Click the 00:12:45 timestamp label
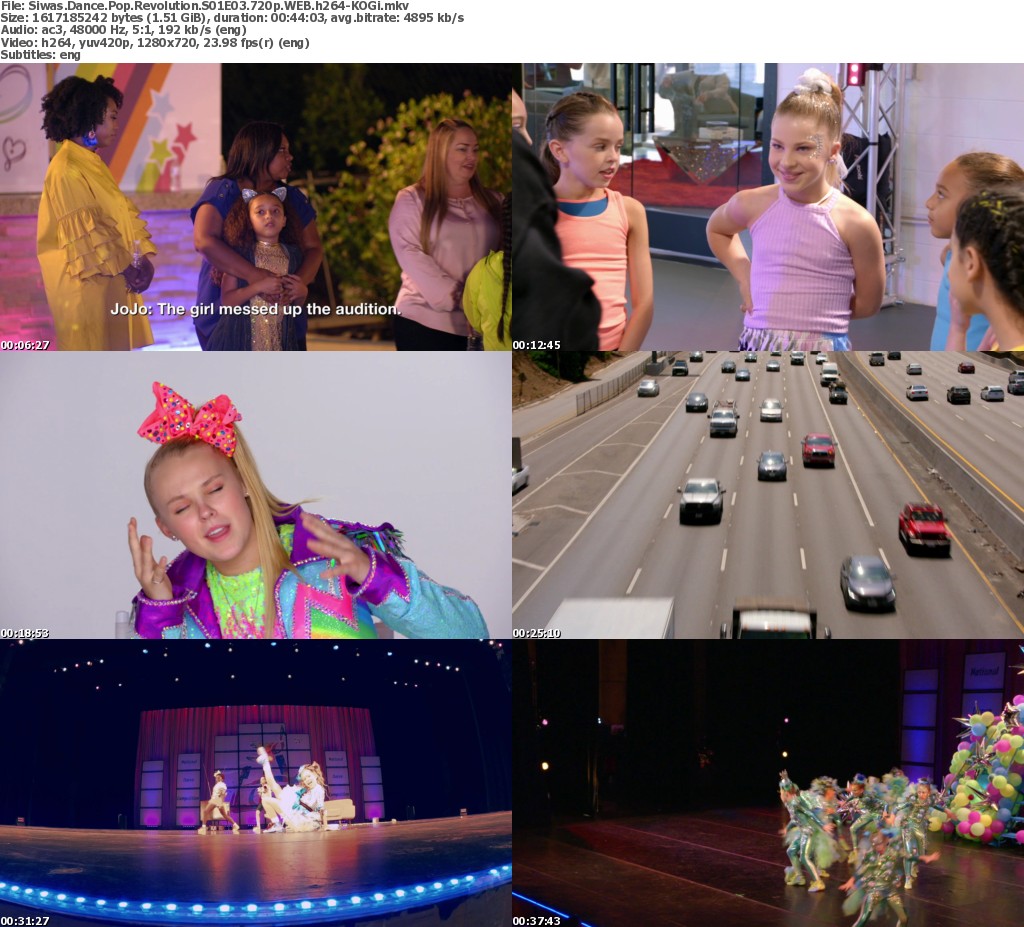Viewport: 1024px width, 927px height. pyautogui.click(x=537, y=345)
